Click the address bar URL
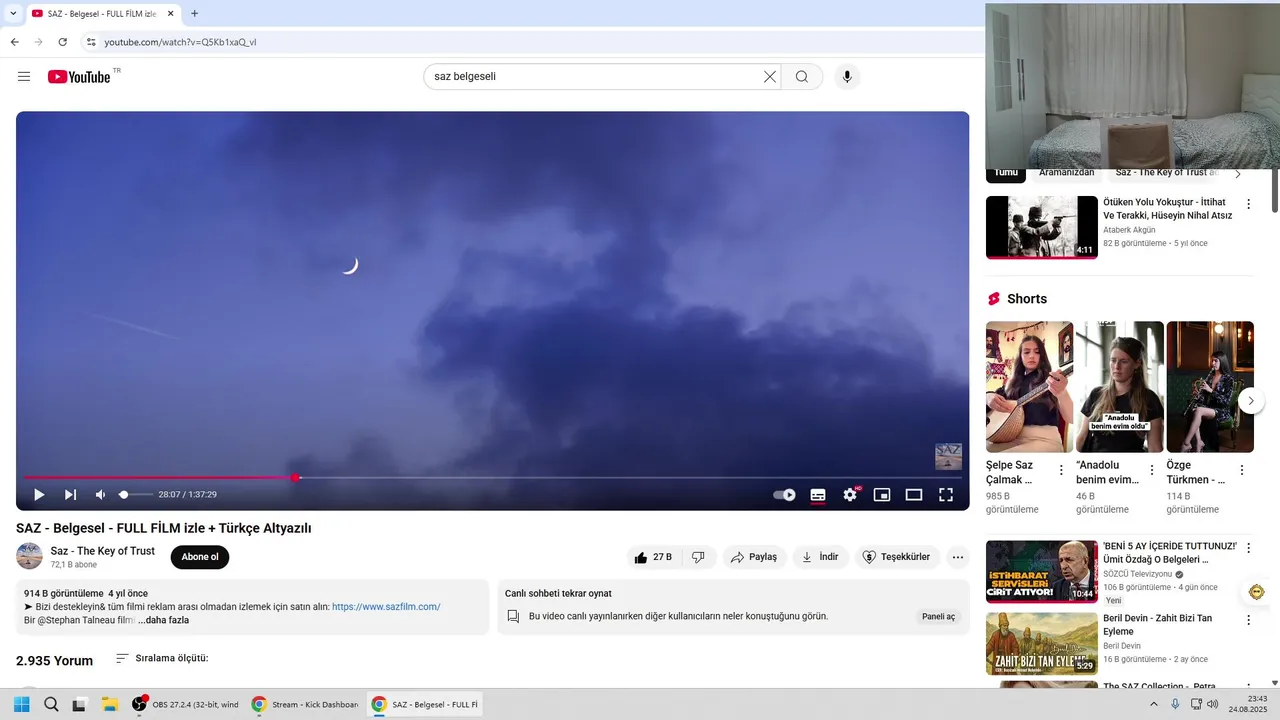The image size is (1280, 720). click(180, 42)
